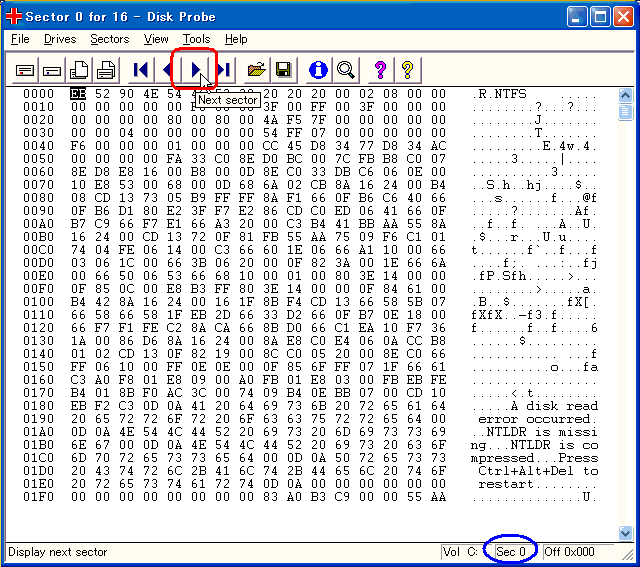
Task: Select the first hex byte EB
Action: coord(78,94)
